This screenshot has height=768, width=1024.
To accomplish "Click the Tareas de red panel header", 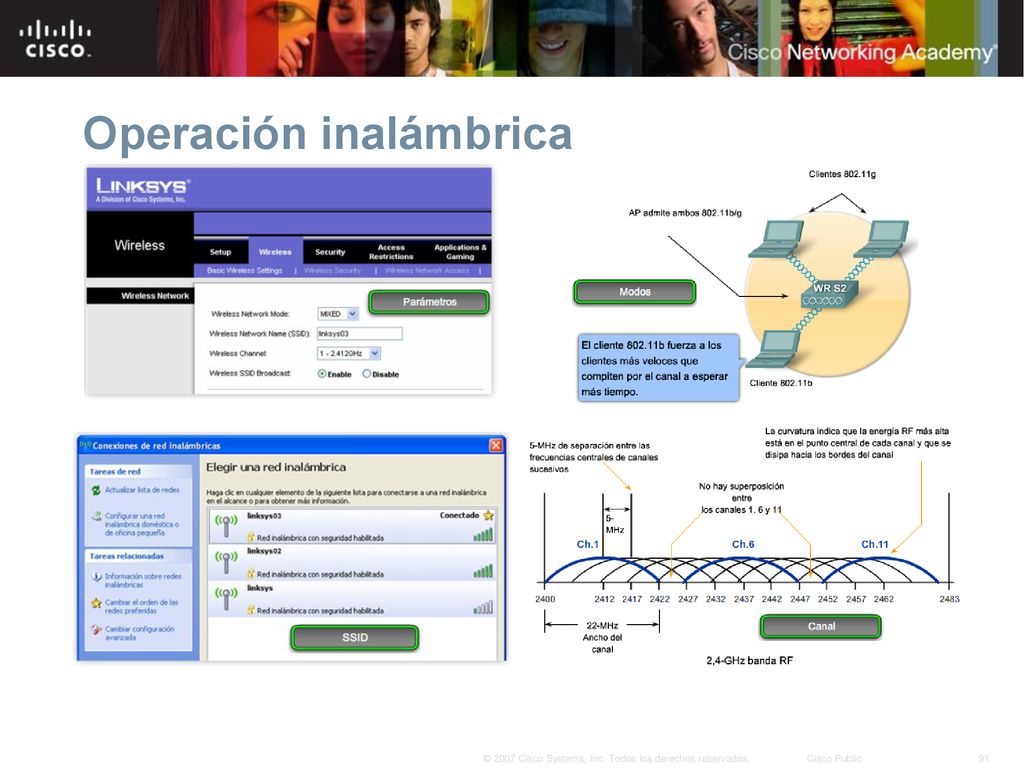I will pyautogui.click(x=138, y=472).
